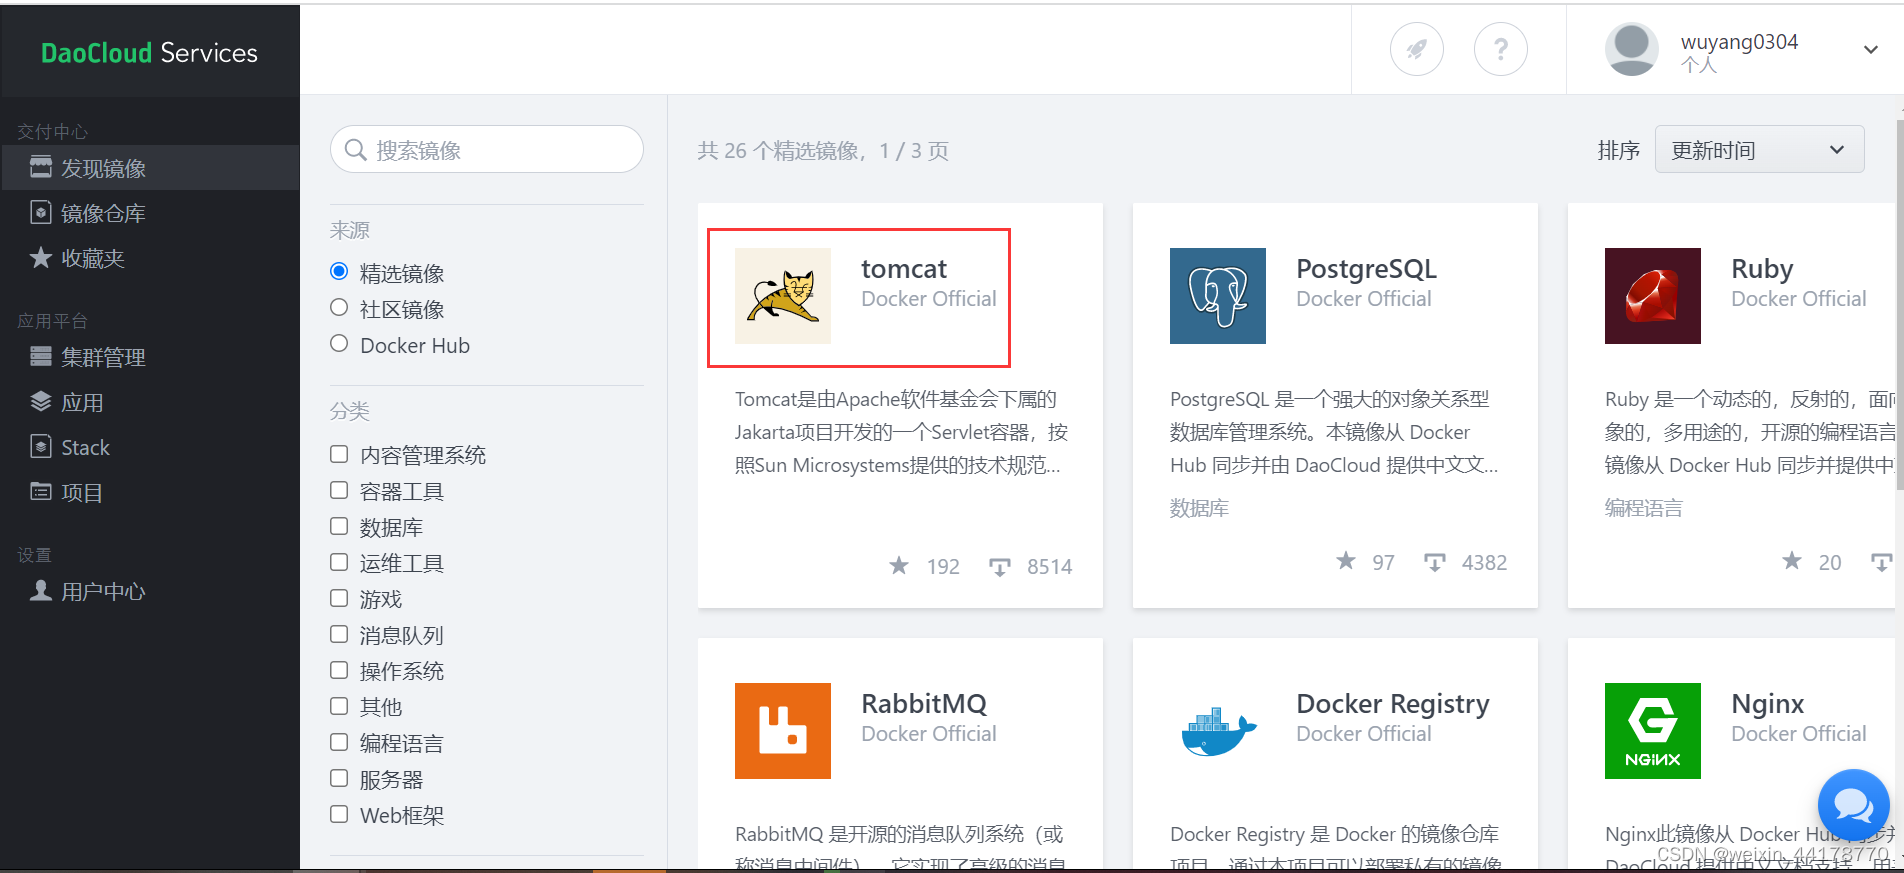Image resolution: width=1904 pixels, height=873 pixels.
Task: Click the store icon beside 发现镜像
Action: pos(41,167)
